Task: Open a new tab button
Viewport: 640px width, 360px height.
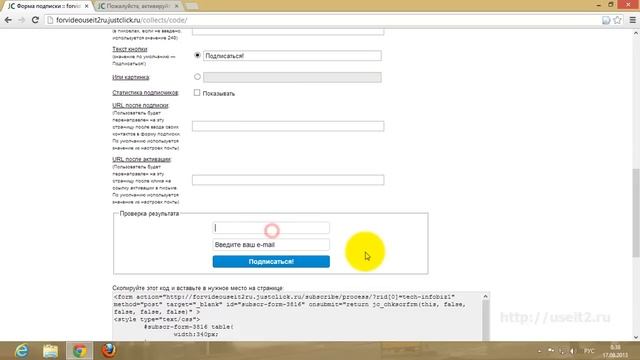Action: [191, 6]
